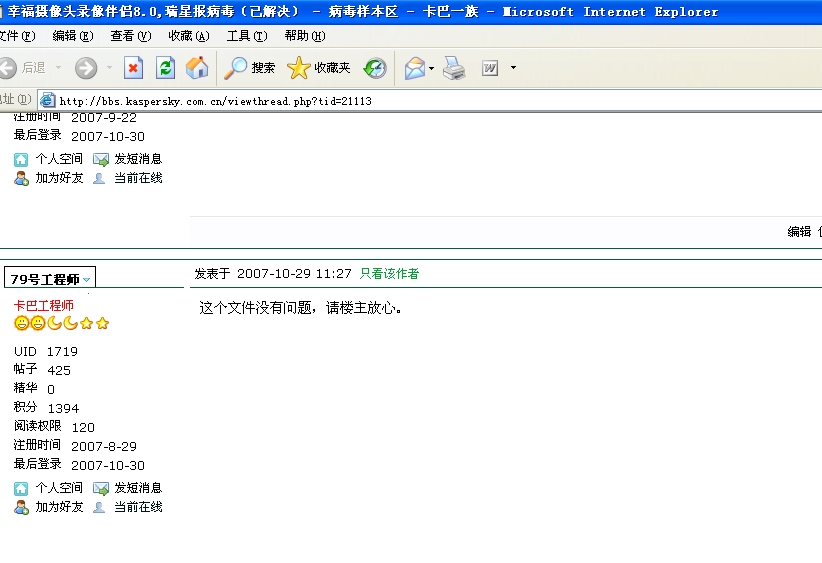Click the 精华 value 0
822x563 pixels.
click(51, 389)
